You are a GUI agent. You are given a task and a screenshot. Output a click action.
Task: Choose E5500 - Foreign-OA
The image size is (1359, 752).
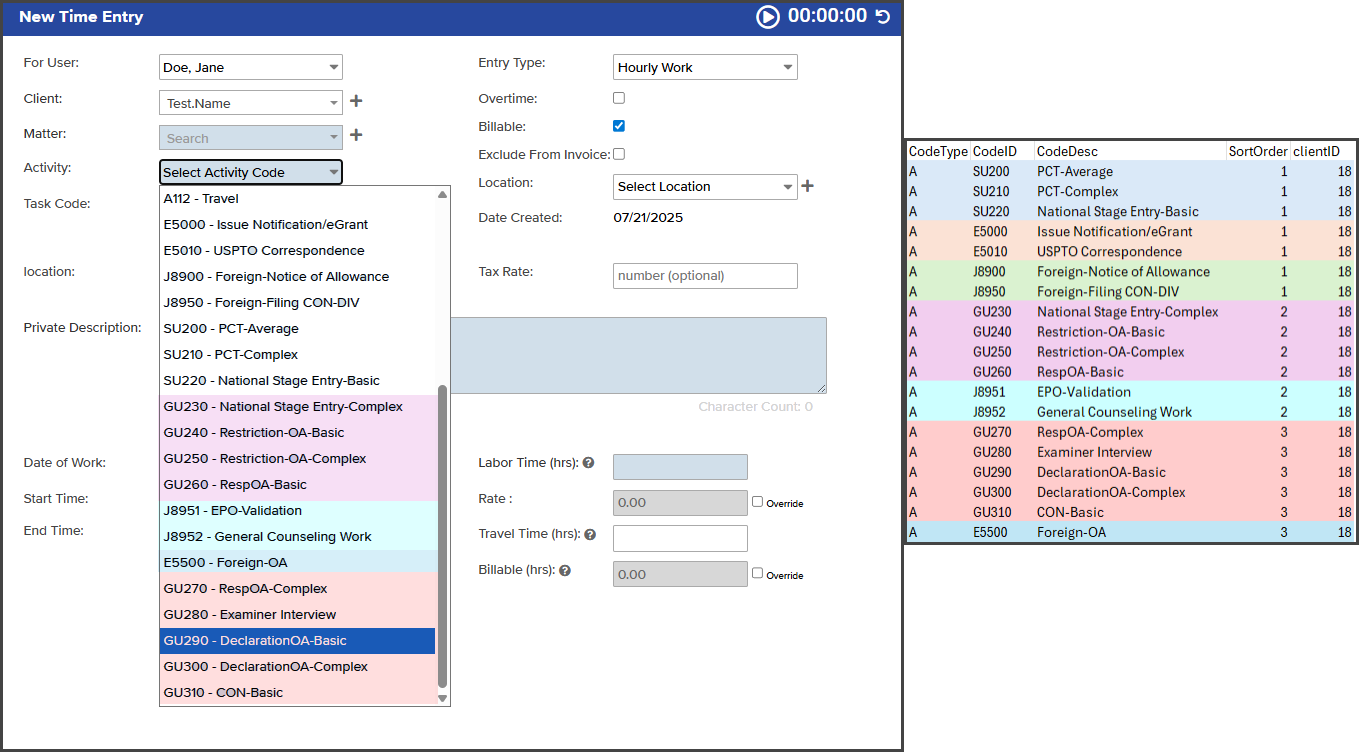tap(298, 563)
